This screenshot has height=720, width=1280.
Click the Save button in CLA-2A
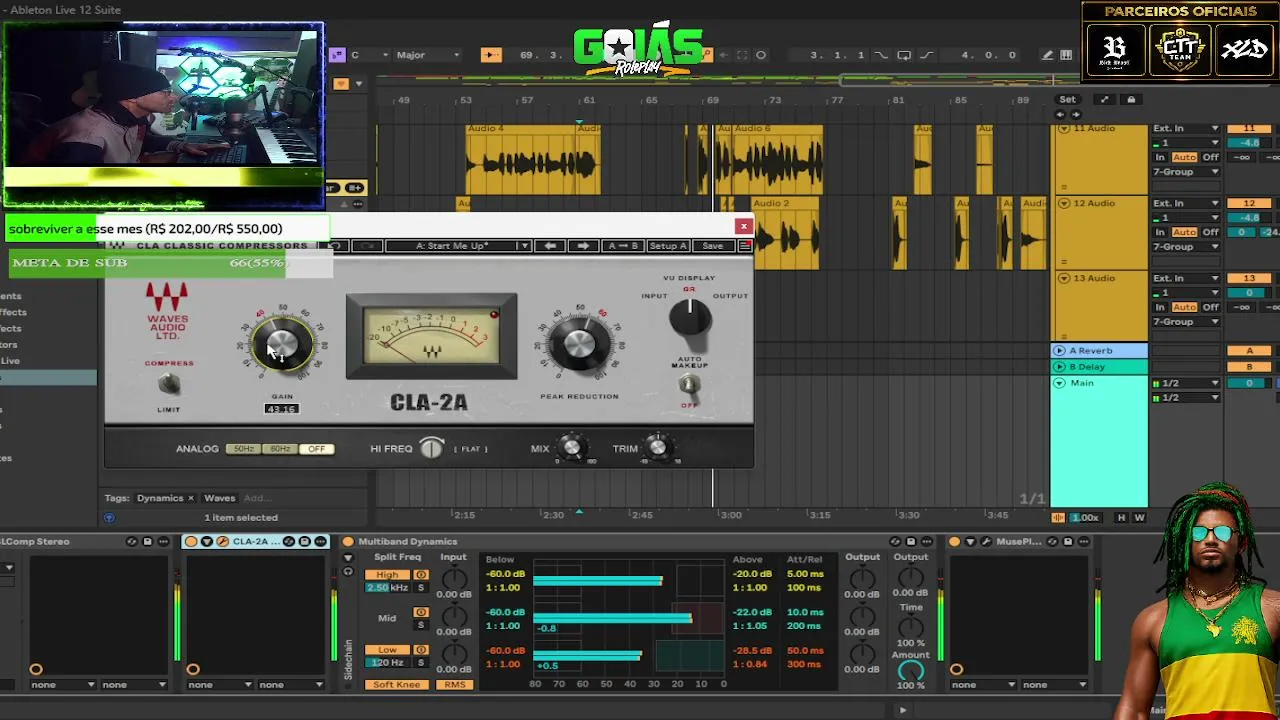[713, 246]
